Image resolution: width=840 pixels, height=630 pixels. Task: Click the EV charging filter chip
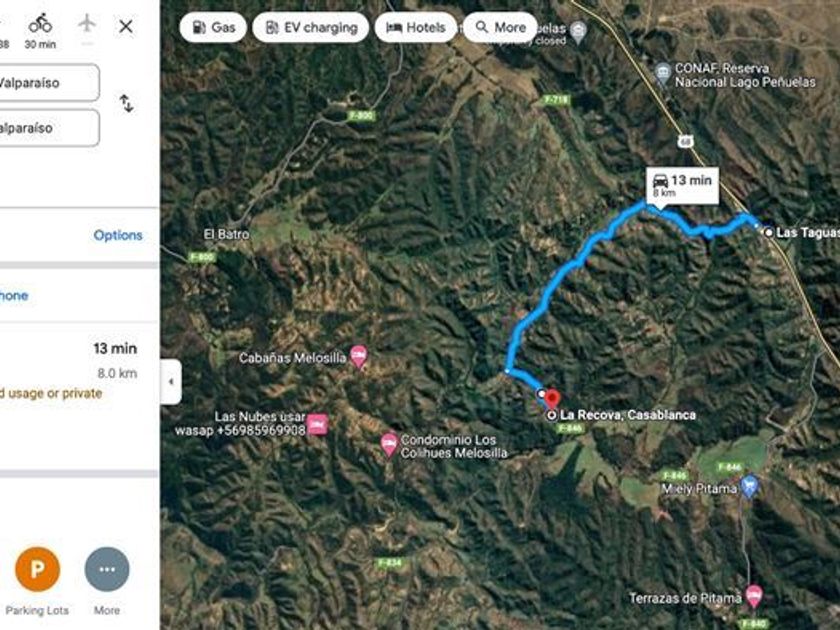[311, 27]
